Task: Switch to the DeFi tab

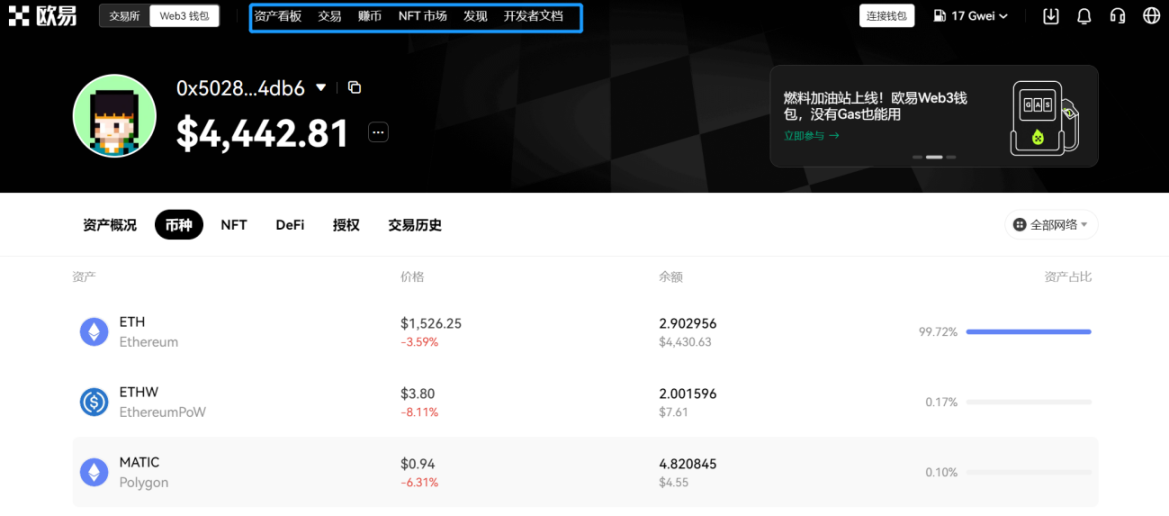Action: (290, 225)
